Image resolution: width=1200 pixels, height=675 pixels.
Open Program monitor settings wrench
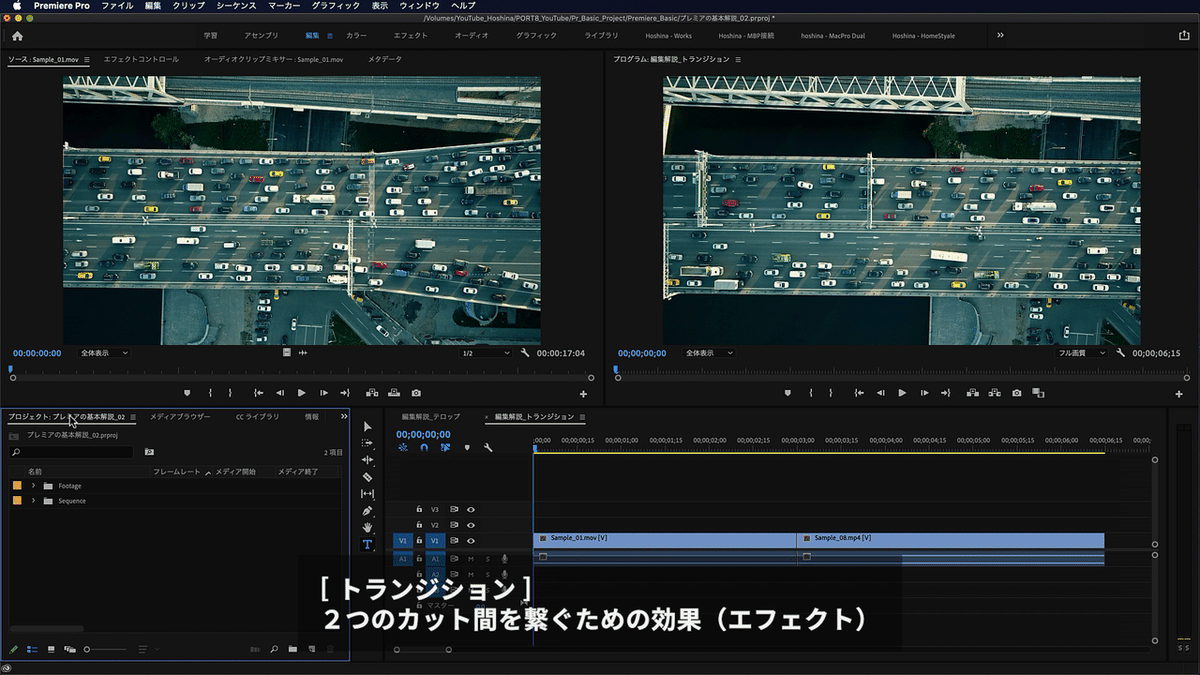[x=1121, y=353]
